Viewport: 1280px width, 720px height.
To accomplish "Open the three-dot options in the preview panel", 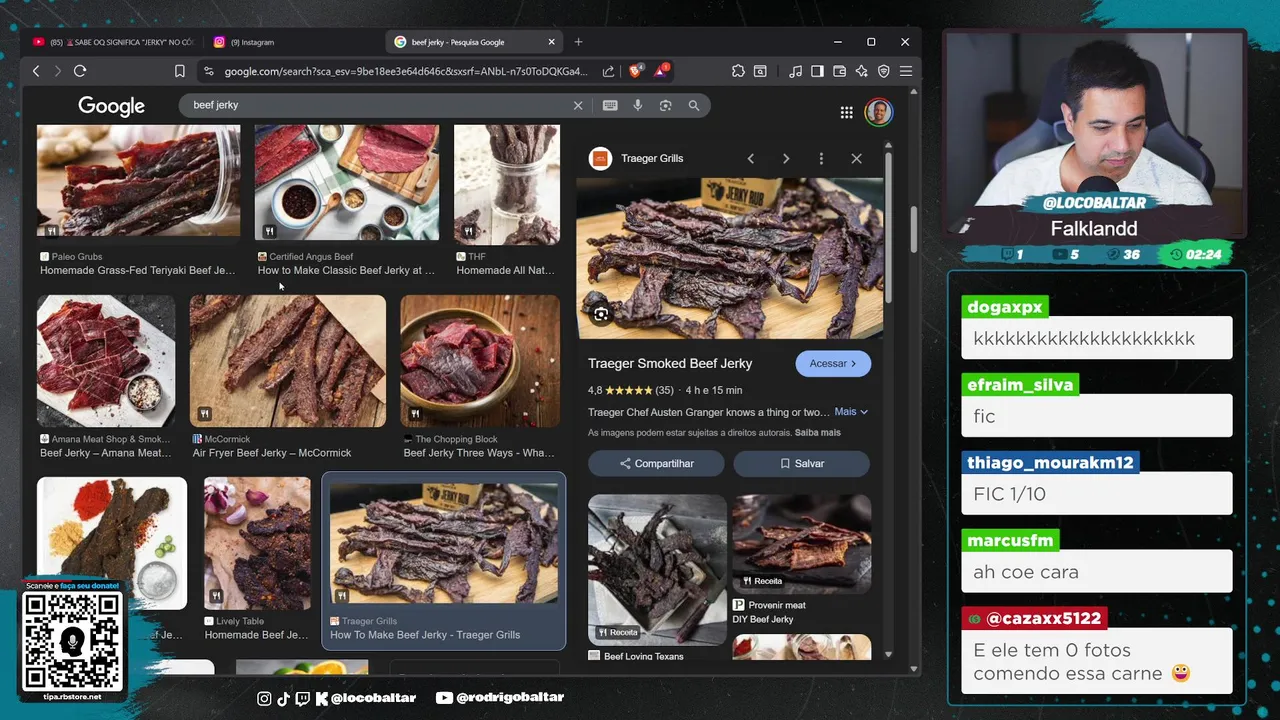I will (x=821, y=158).
